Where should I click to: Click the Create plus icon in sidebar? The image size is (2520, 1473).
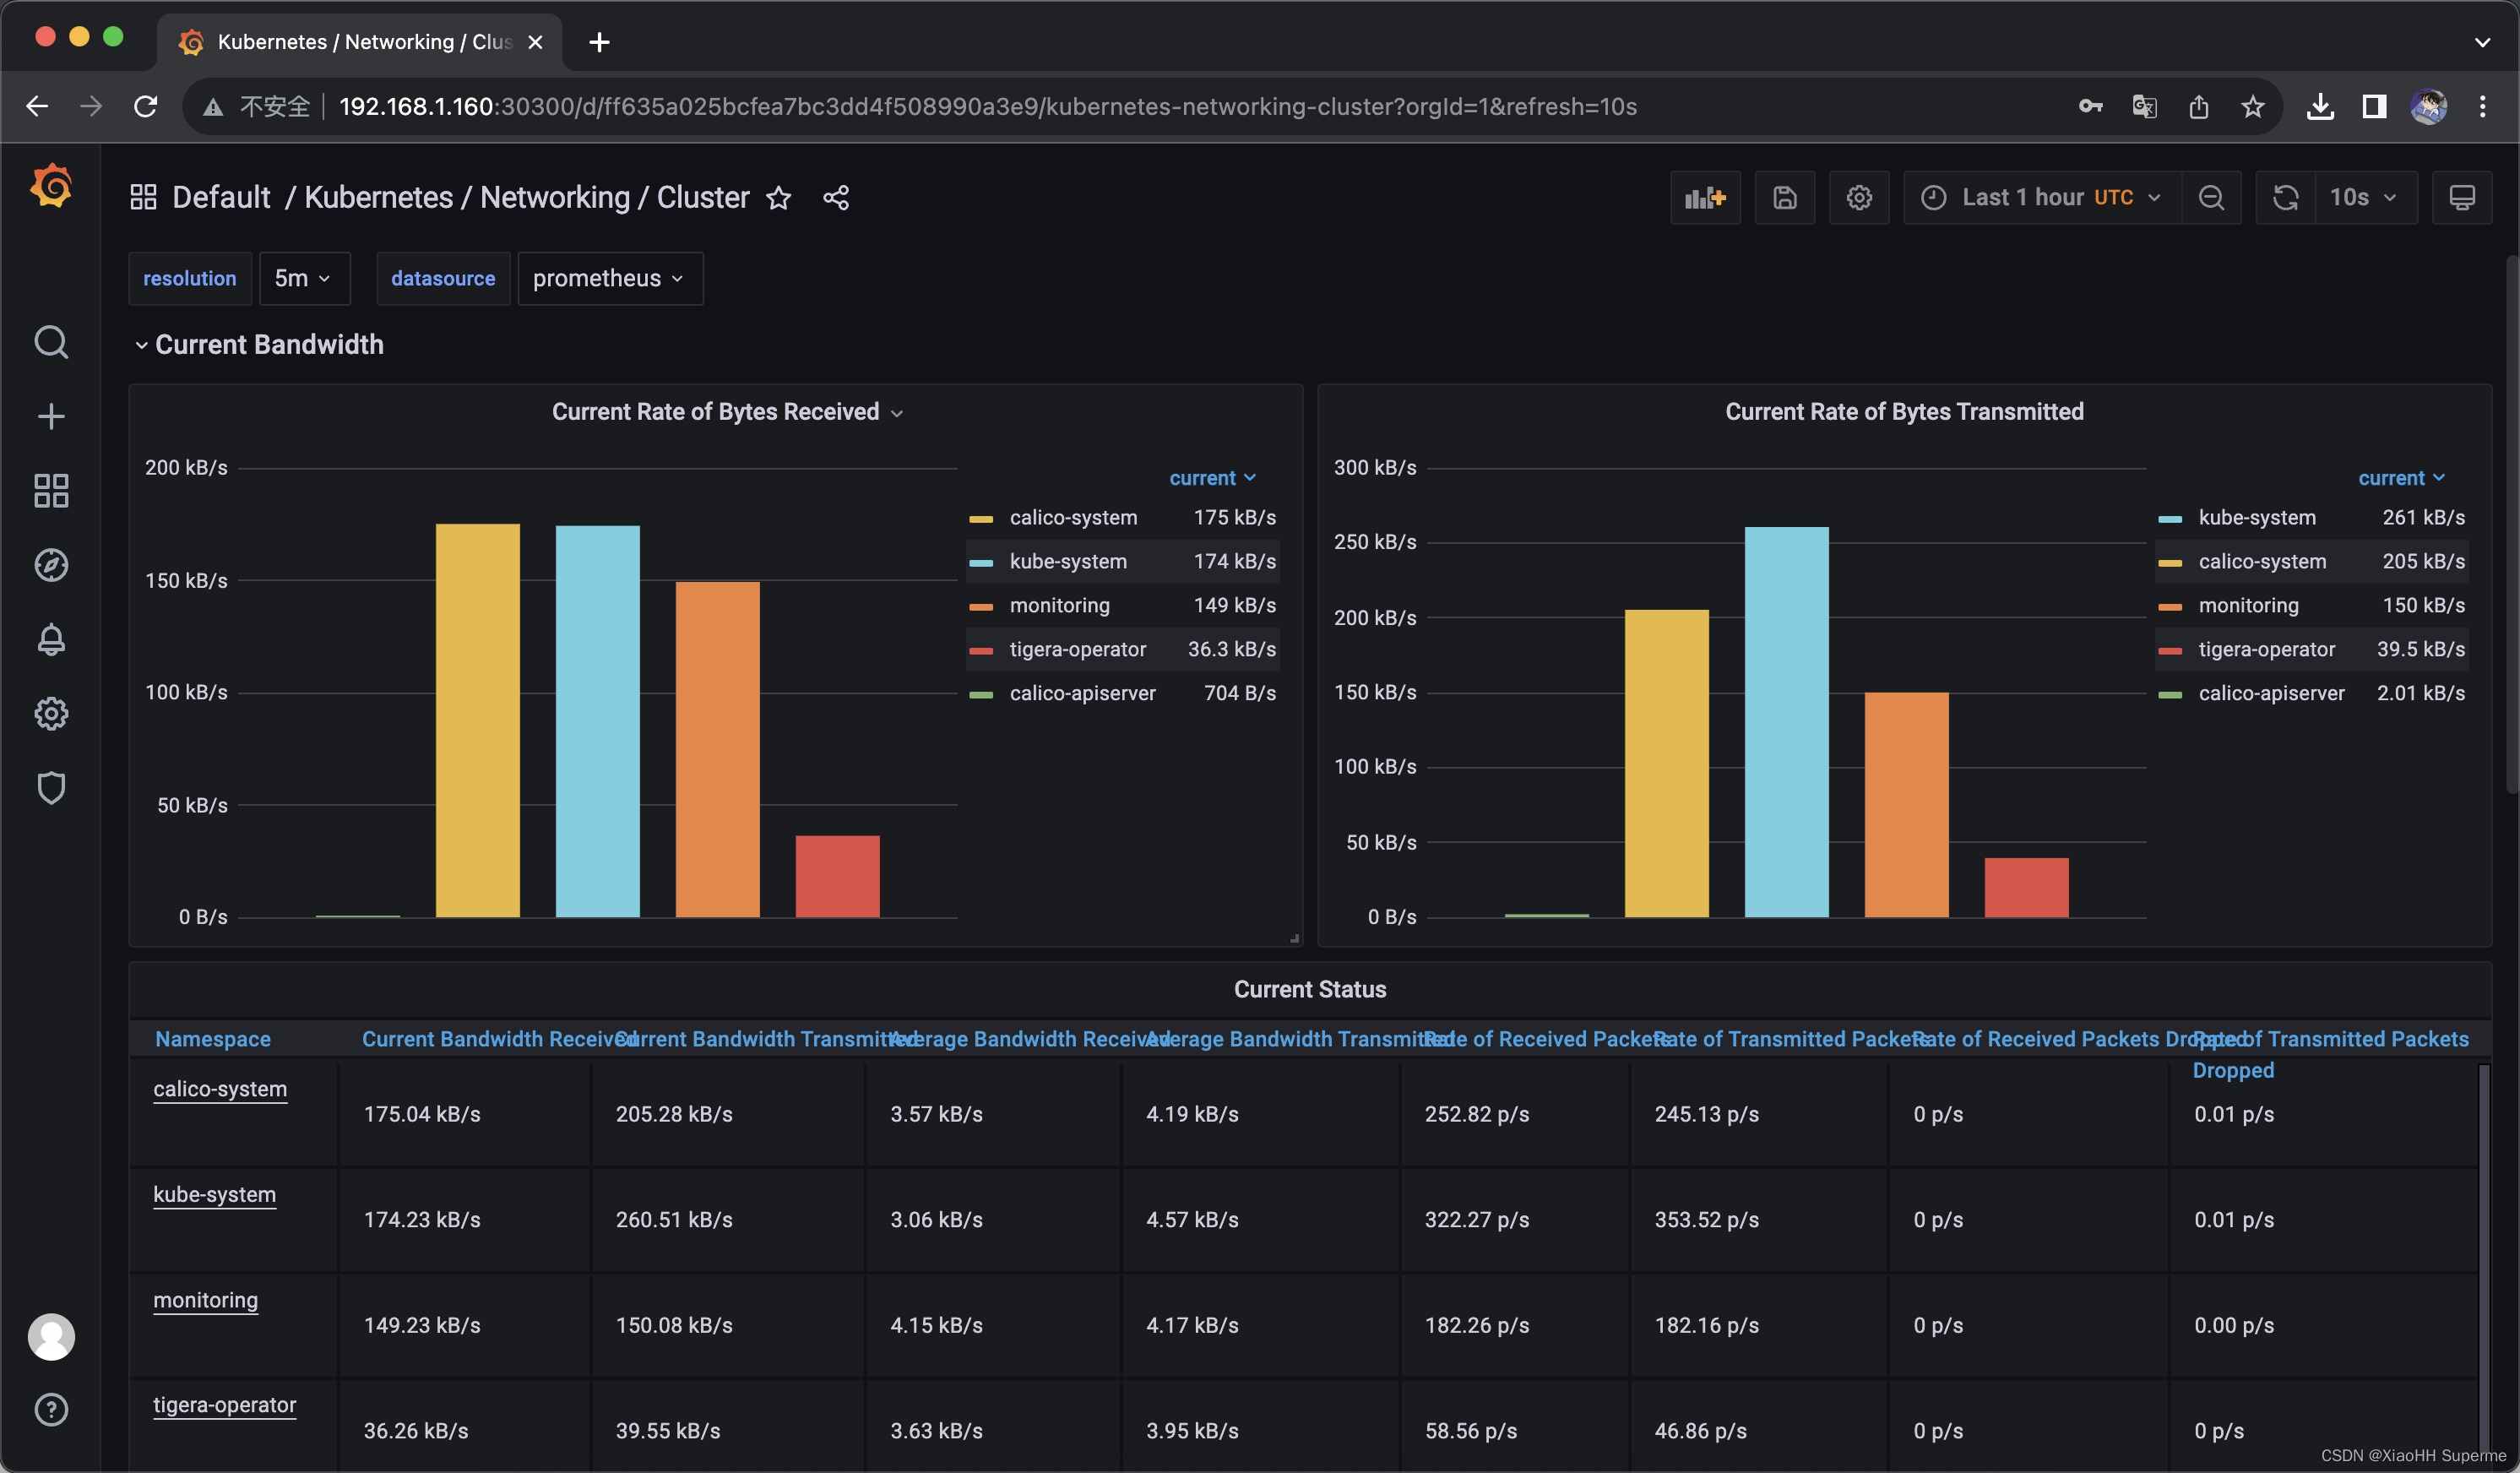51,416
